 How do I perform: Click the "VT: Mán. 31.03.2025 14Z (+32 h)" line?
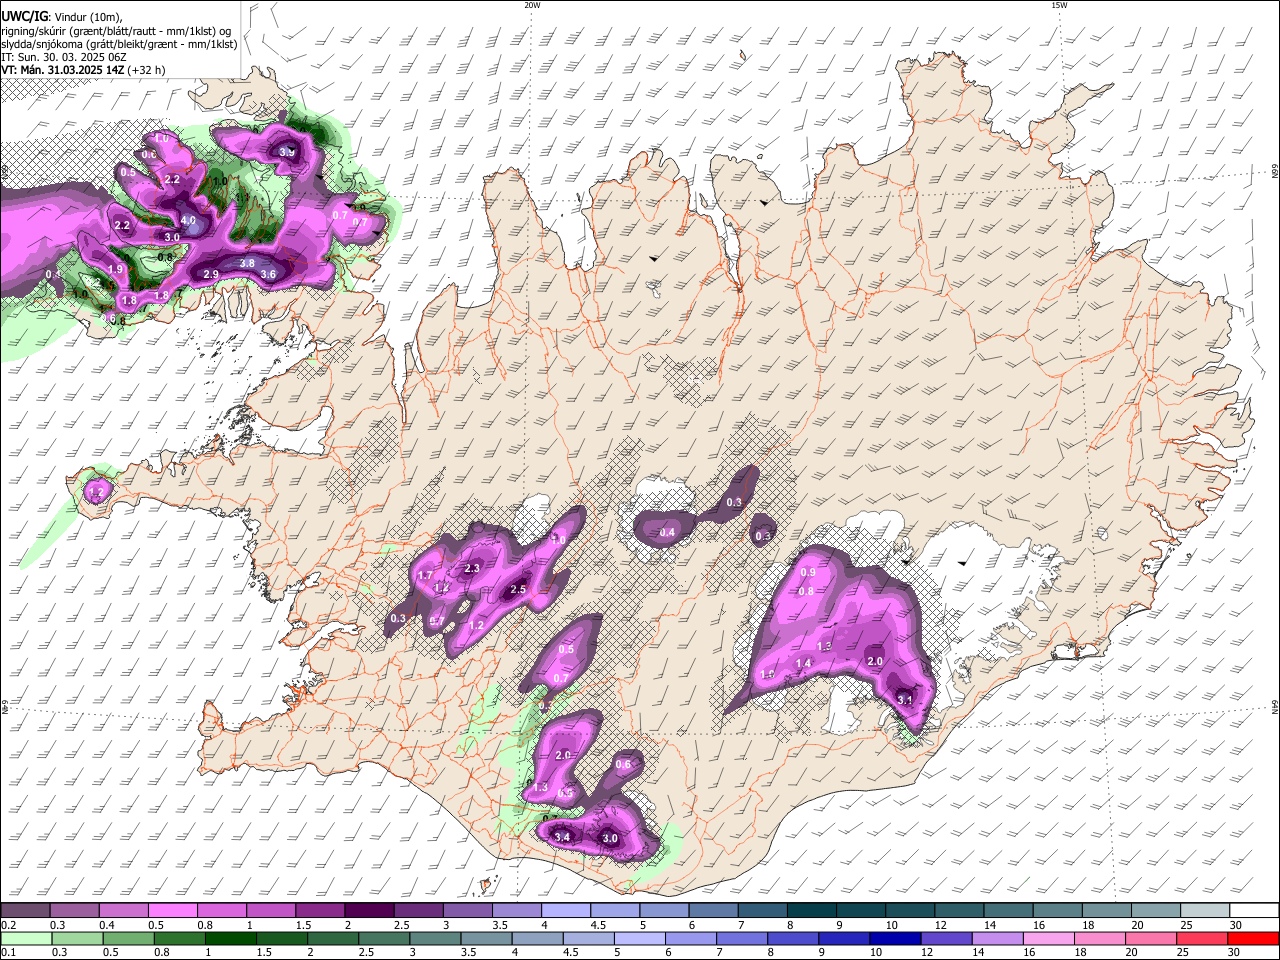[x=83, y=70]
